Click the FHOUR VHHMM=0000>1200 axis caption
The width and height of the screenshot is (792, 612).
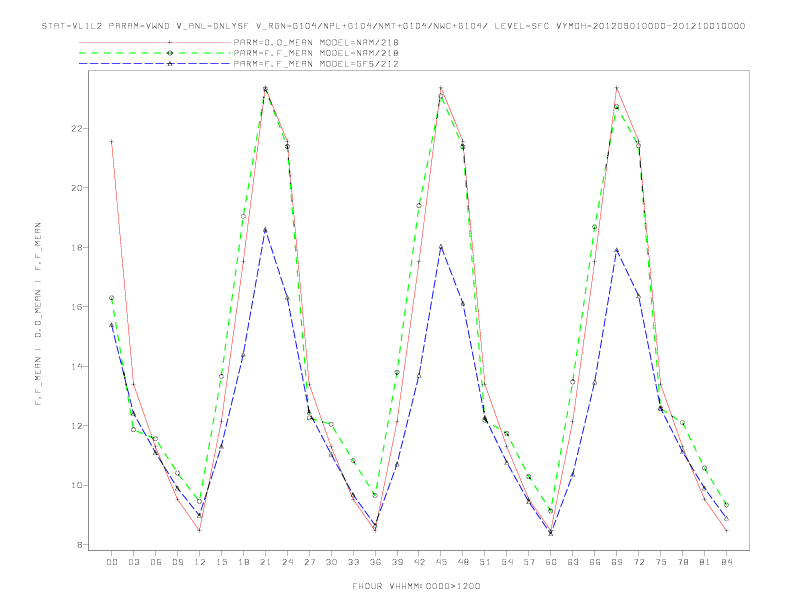click(x=416, y=586)
